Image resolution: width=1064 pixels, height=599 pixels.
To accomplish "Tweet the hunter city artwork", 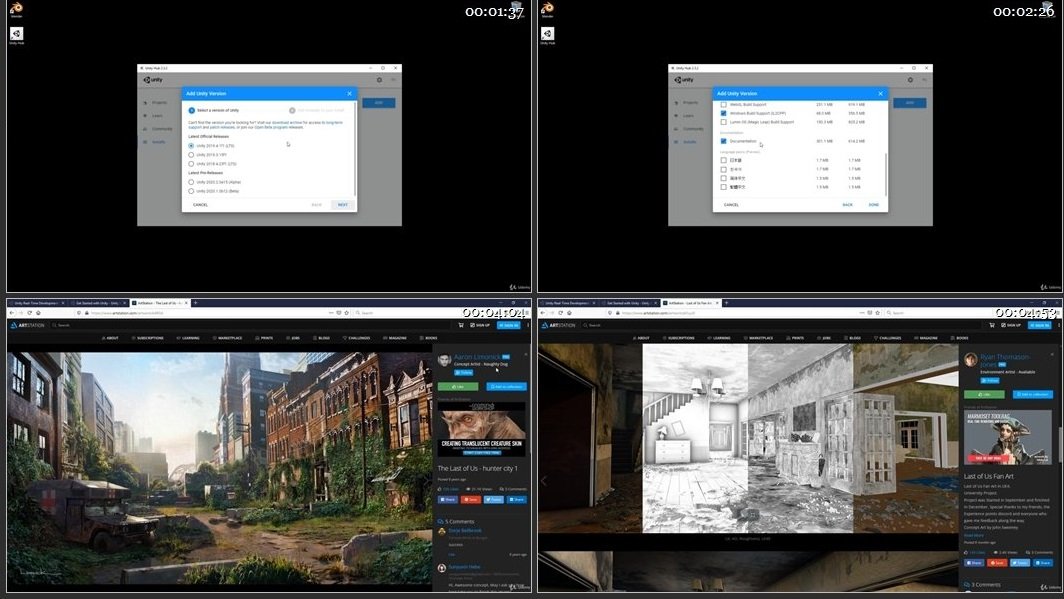I will click(494, 499).
